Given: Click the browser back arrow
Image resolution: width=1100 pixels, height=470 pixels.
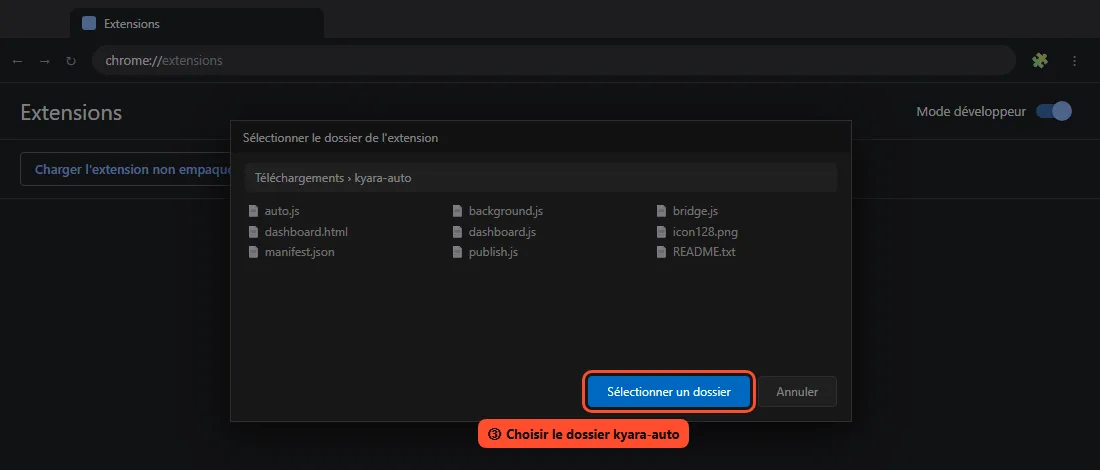Looking at the screenshot, I should 18,61.
